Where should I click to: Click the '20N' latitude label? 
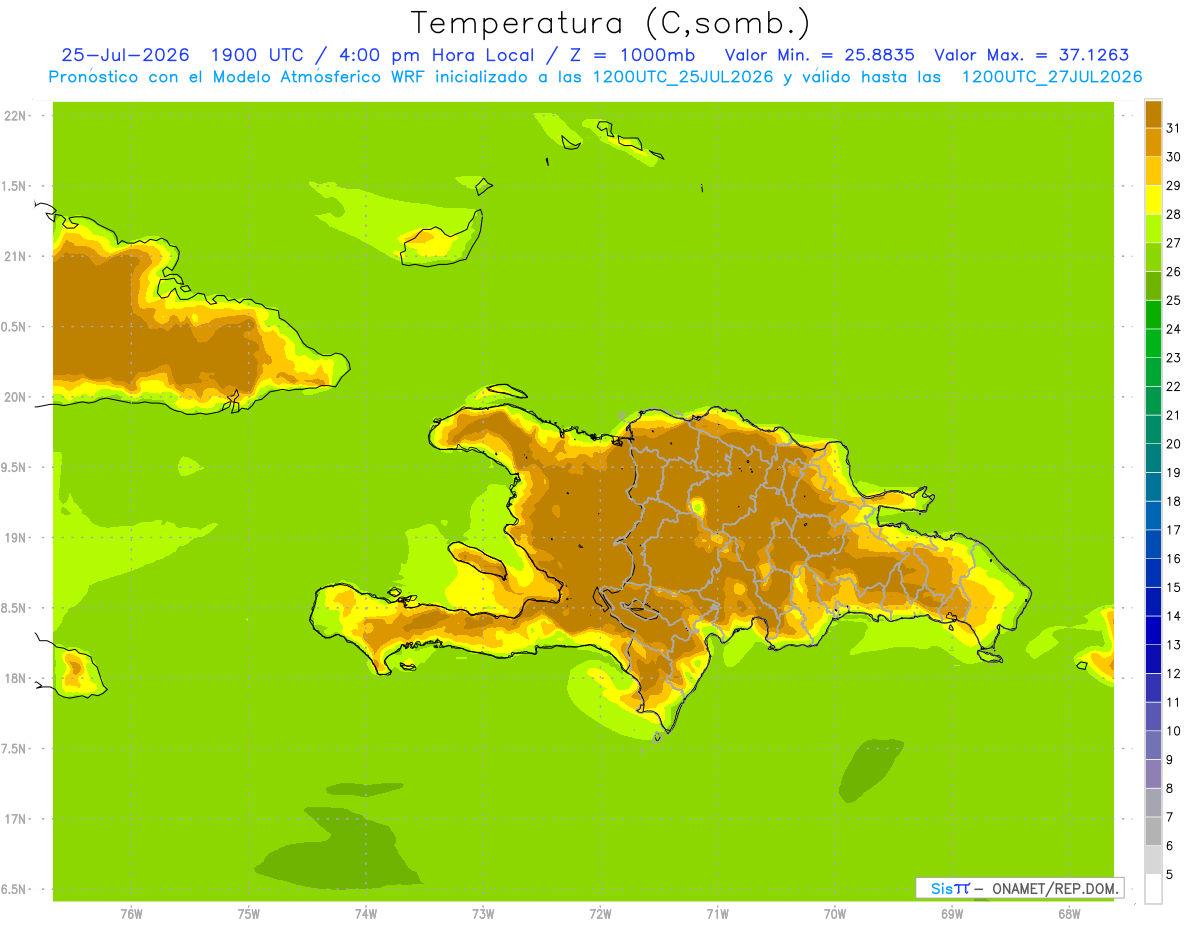tap(16, 397)
